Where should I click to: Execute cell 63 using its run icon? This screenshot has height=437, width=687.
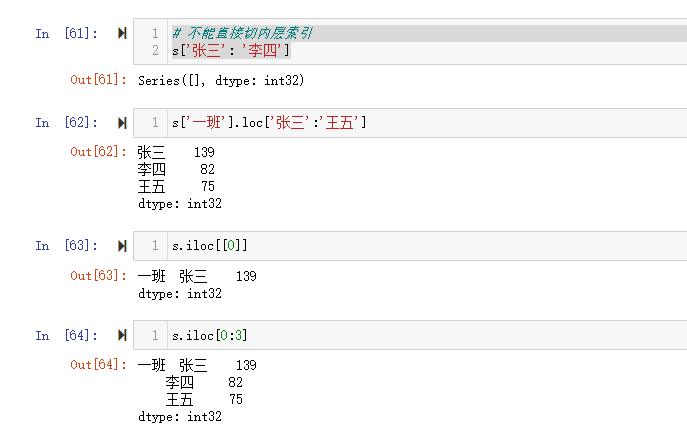pos(122,245)
